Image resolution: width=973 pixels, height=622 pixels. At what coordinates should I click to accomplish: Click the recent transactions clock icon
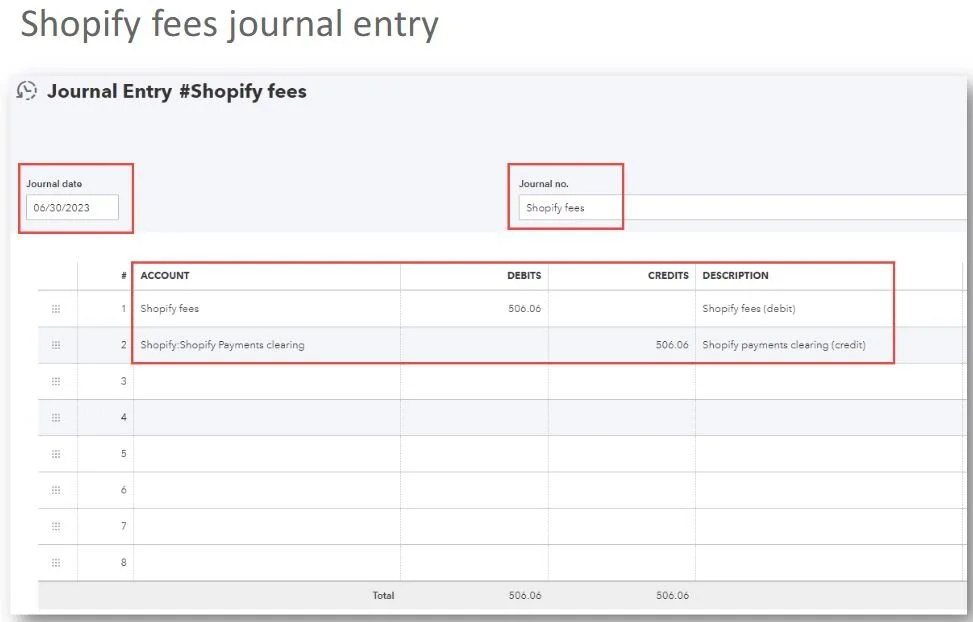[26, 91]
